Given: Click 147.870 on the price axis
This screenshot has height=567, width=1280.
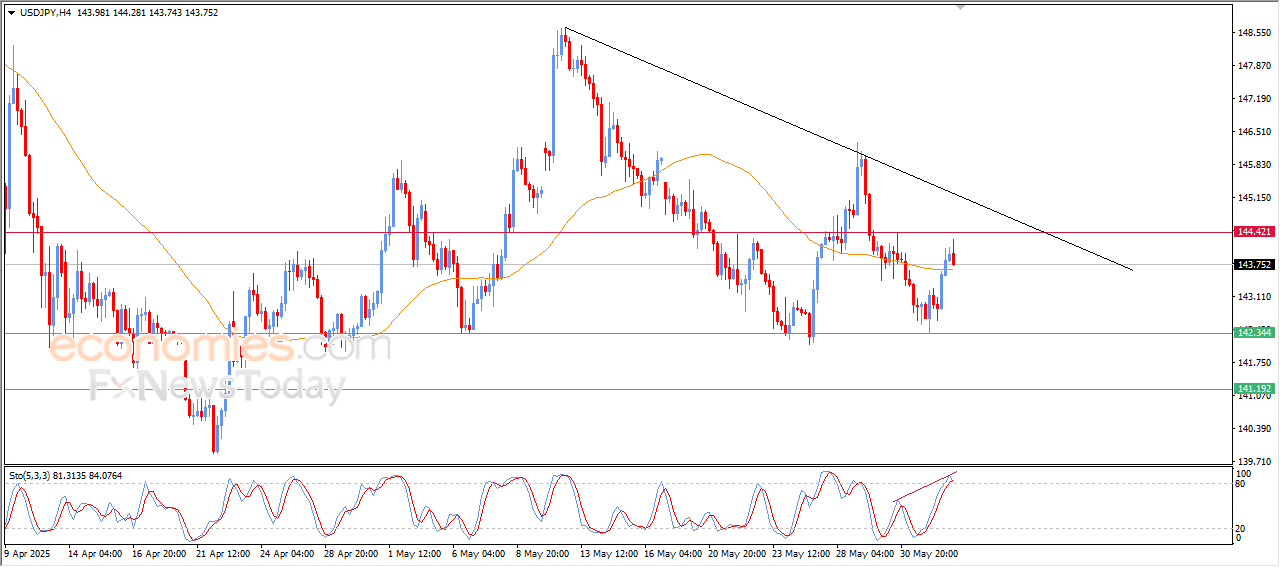Looking at the screenshot, I should pyautogui.click(x=1254, y=66).
